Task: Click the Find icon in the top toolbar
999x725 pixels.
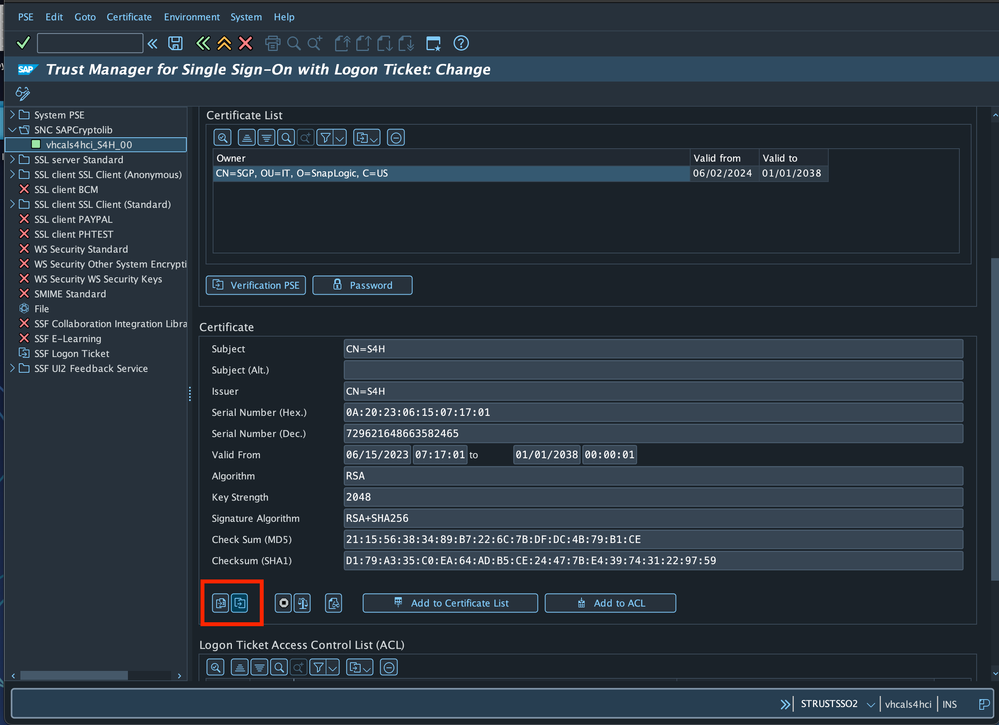Action: (294, 43)
